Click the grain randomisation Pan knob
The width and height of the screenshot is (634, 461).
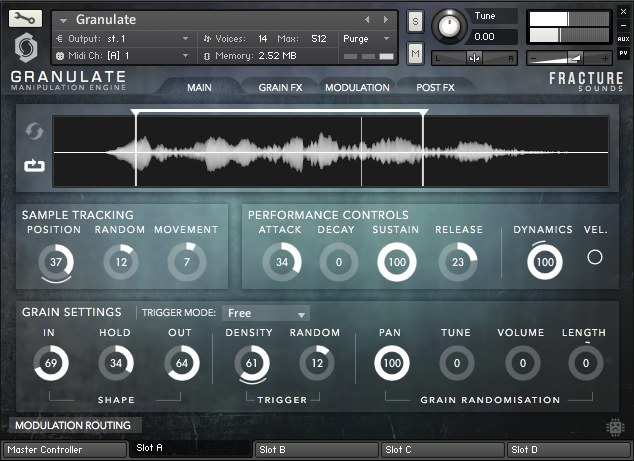(x=392, y=363)
